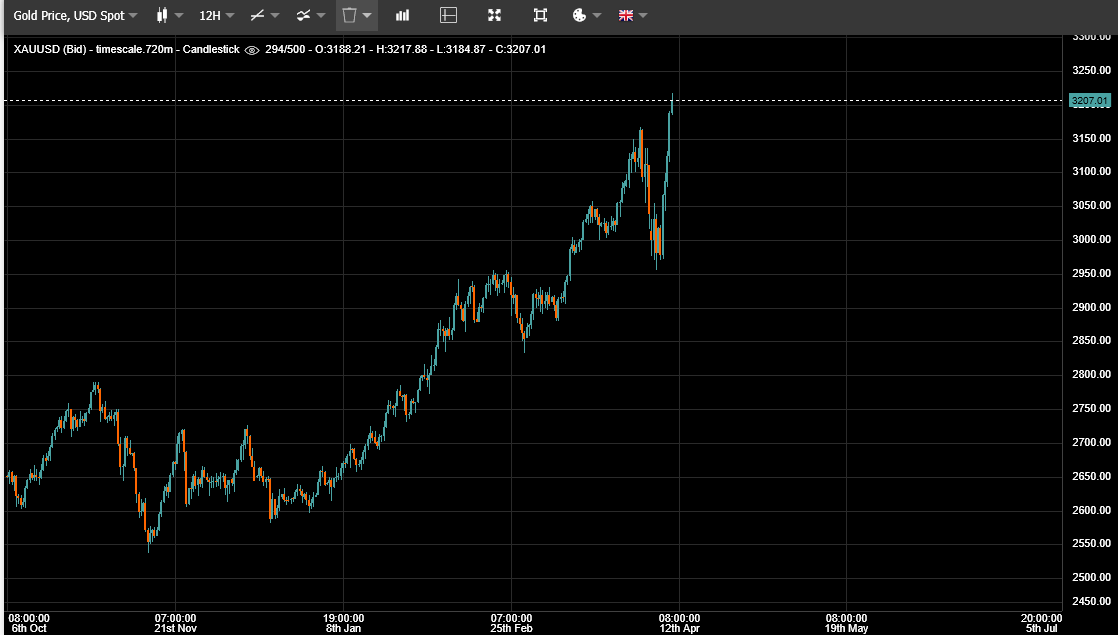The image size is (1118, 635).
Task: Toggle the XAUUSD series visibility eye icon
Action: pyautogui.click(x=252, y=50)
